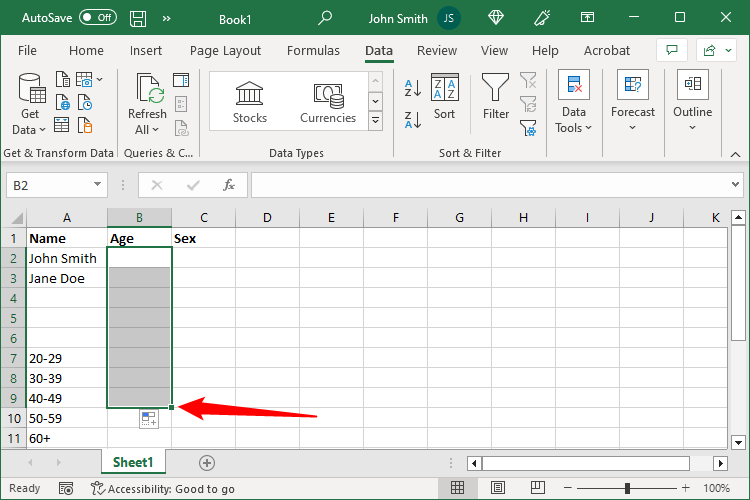Switch to Page Layout view
The height and width of the screenshot is (500, 750).
(498, 488)
